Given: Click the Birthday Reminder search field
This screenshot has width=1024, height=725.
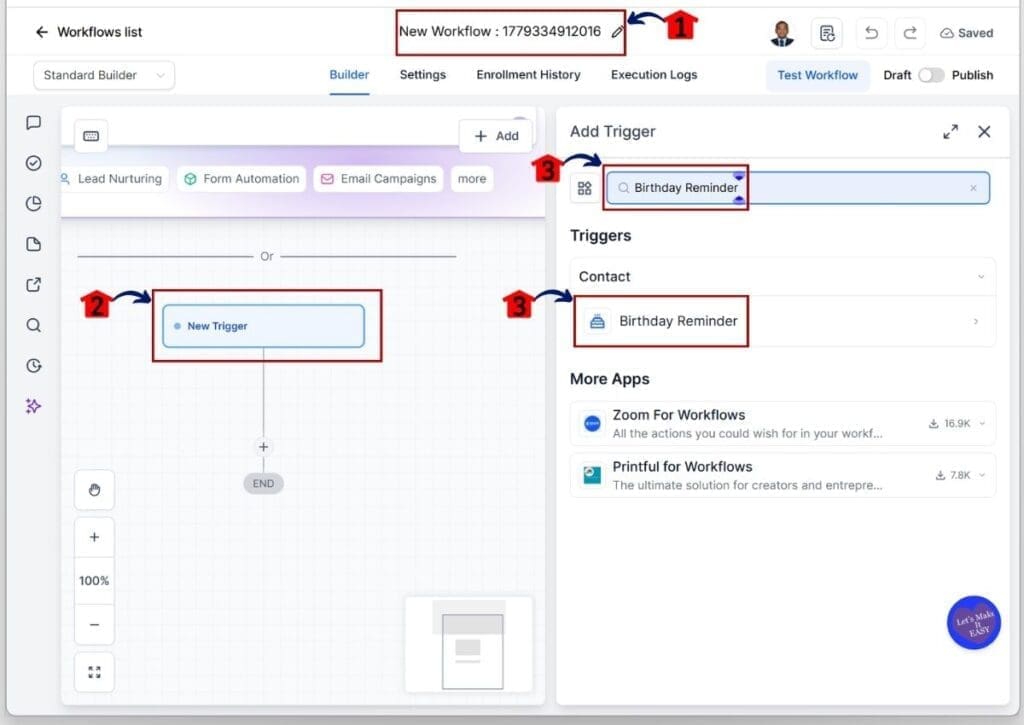Looking at the screenshot, I should click(x=797, y=188).
